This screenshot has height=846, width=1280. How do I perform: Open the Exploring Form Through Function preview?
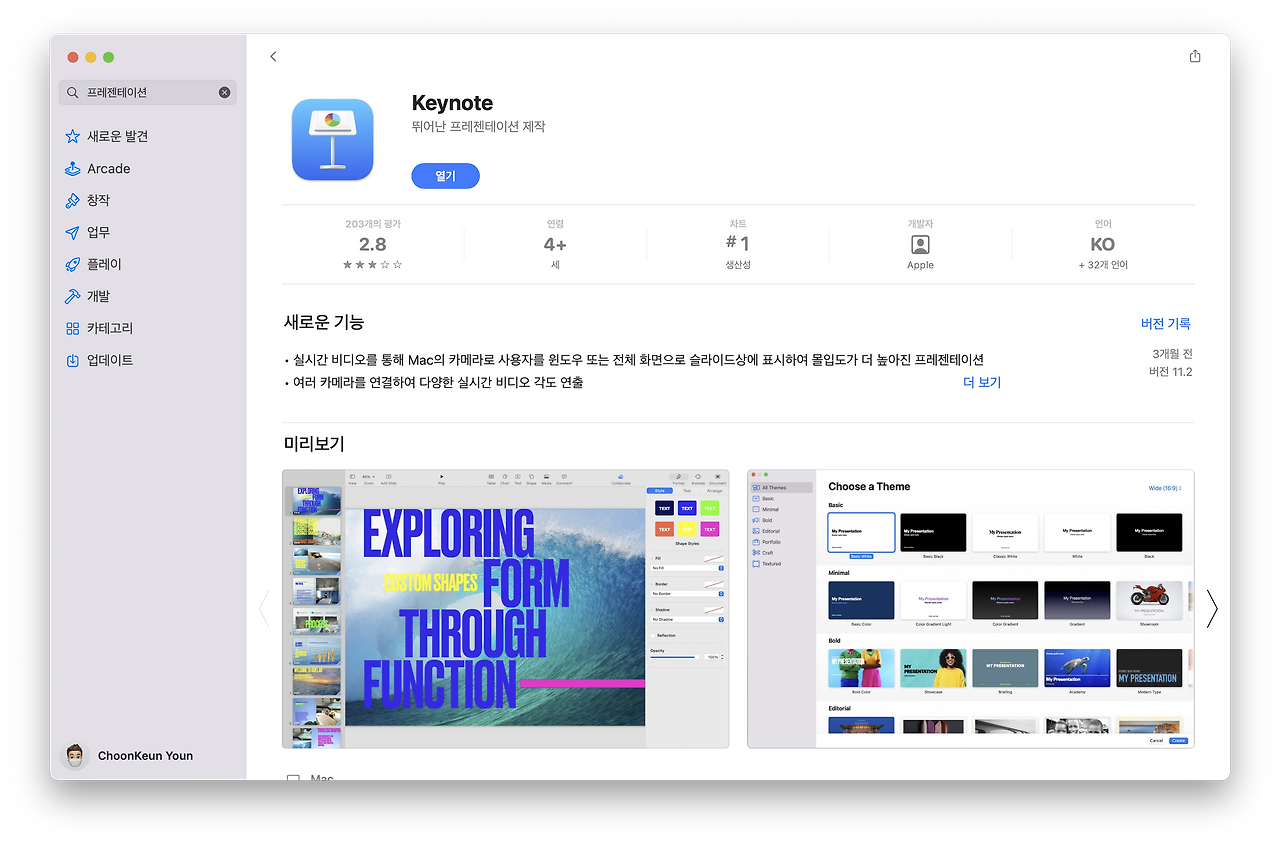[x=505, y=609]
